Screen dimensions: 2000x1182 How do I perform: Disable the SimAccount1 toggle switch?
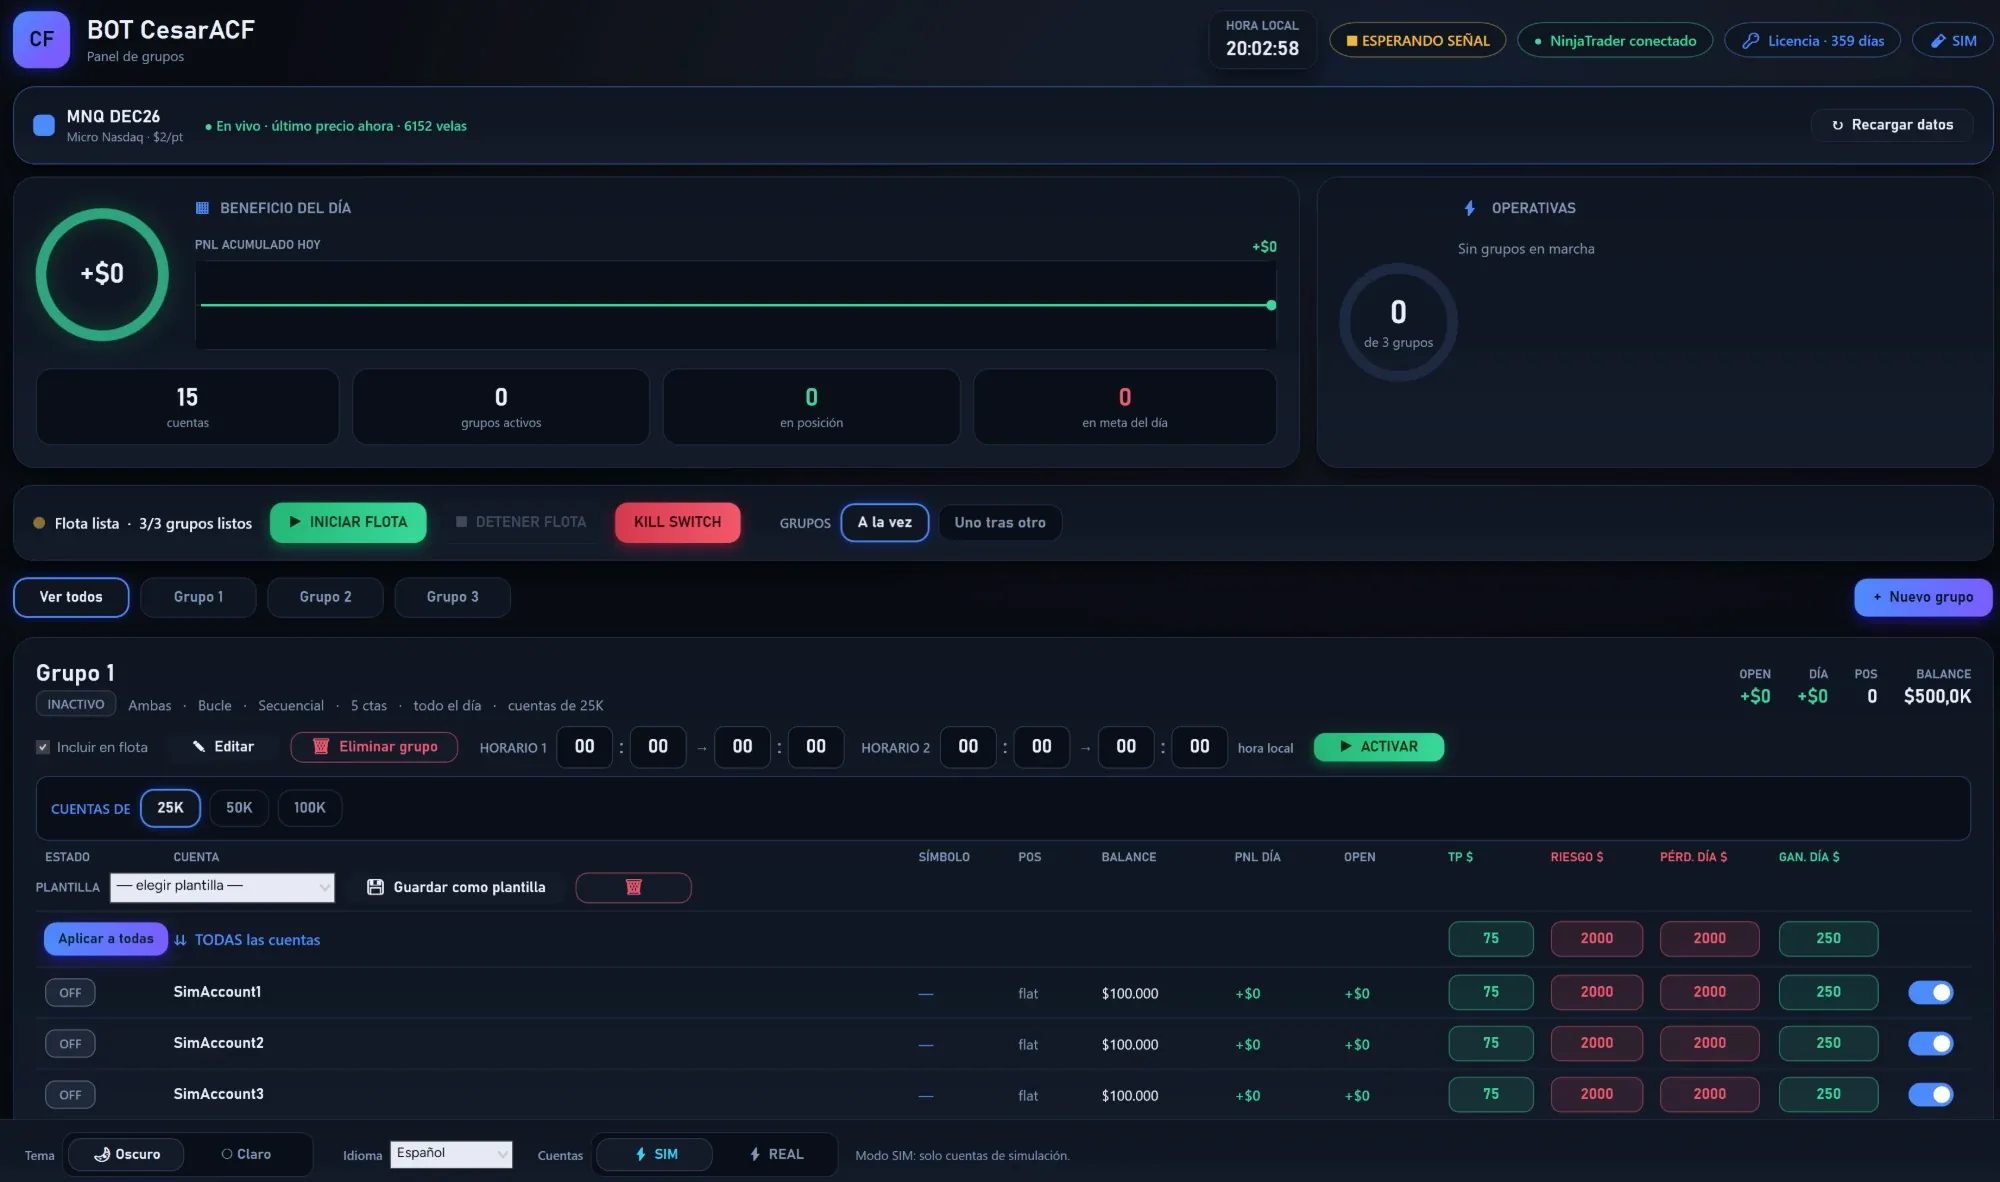[1930, 992]
